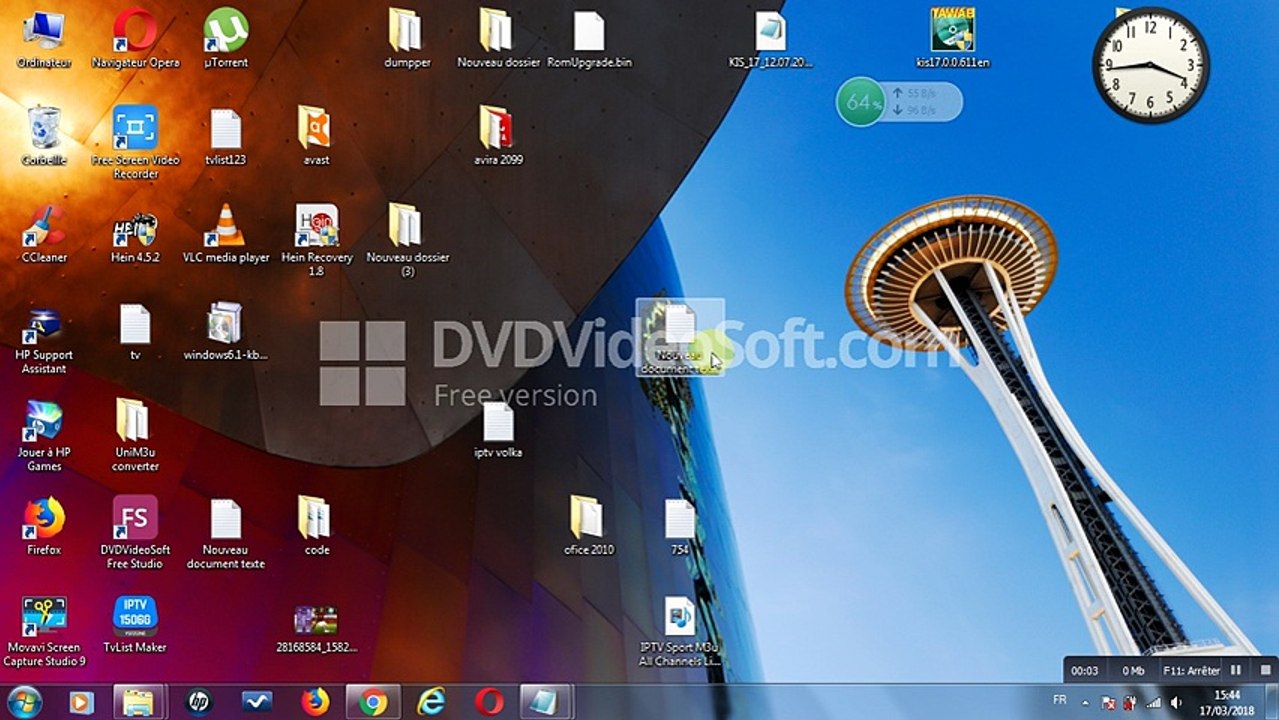Viewport: 1279px width, 720px height.
Task: Open Internet Explorer from the taskbar
Action: (431, 702)
